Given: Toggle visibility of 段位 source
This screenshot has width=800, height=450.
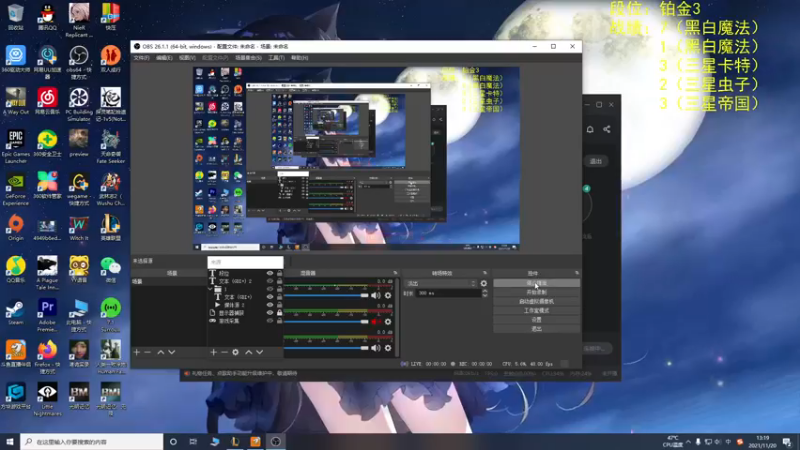Looking at the screenshot, I should (x=270, y=273).
